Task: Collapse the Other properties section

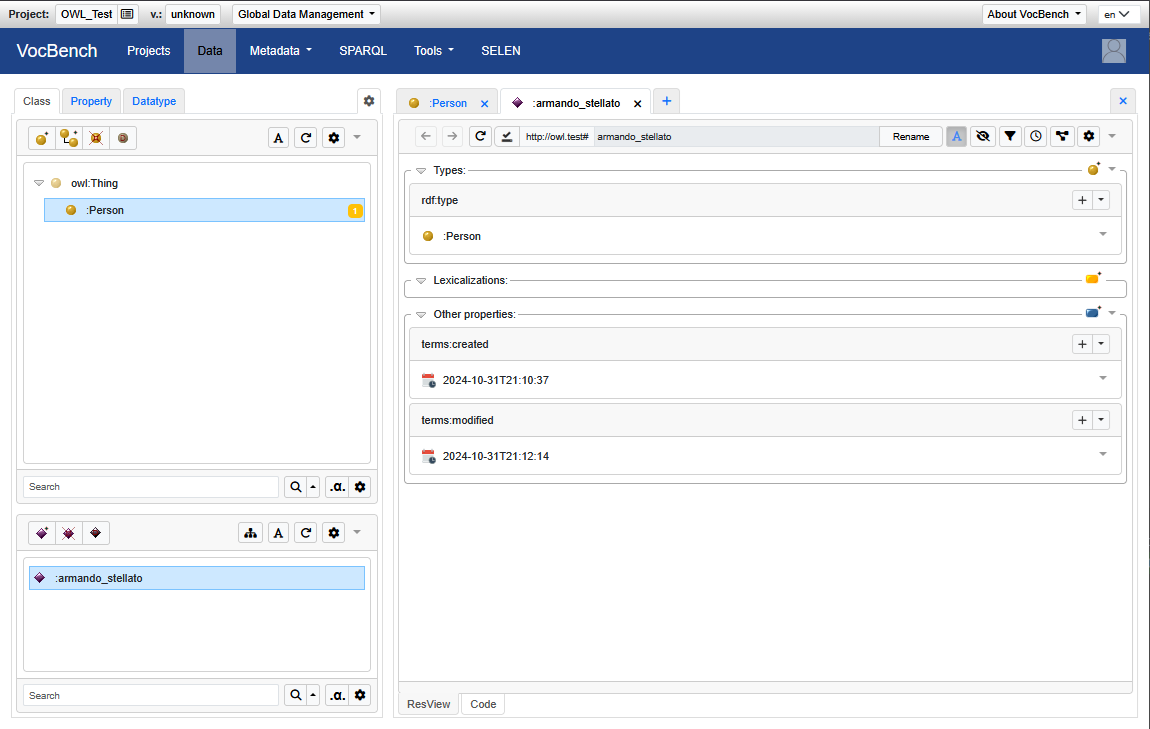Action: tap(421, 315)
